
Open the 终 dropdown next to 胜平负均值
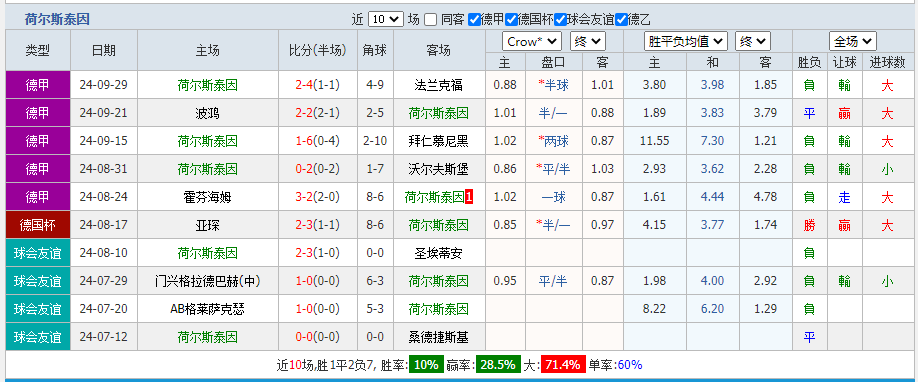(x=753, y=42)
